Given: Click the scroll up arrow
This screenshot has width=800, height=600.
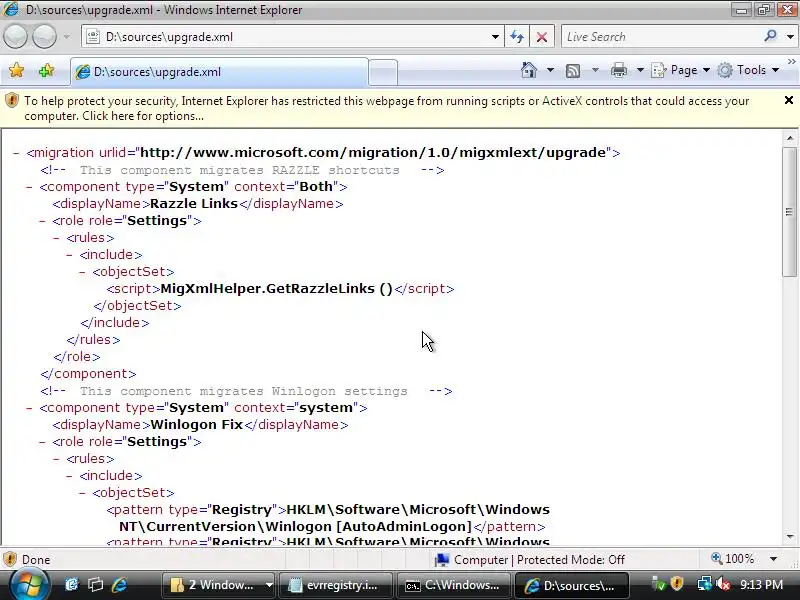Looking at the screenshot, I should pyautogui.click(x=790, y=138).
